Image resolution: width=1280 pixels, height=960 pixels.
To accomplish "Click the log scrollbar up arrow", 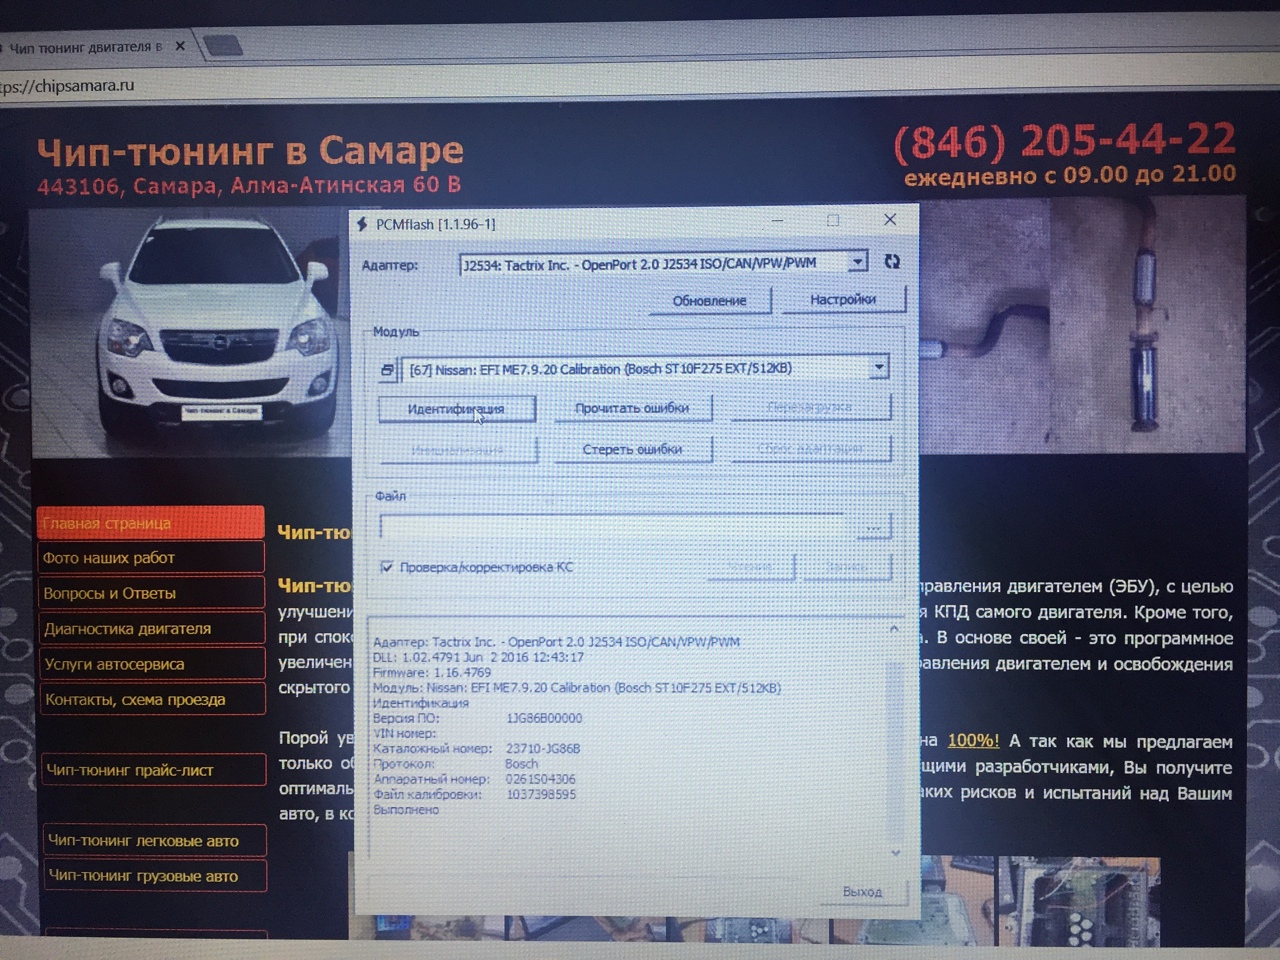I will coord(894,629).
